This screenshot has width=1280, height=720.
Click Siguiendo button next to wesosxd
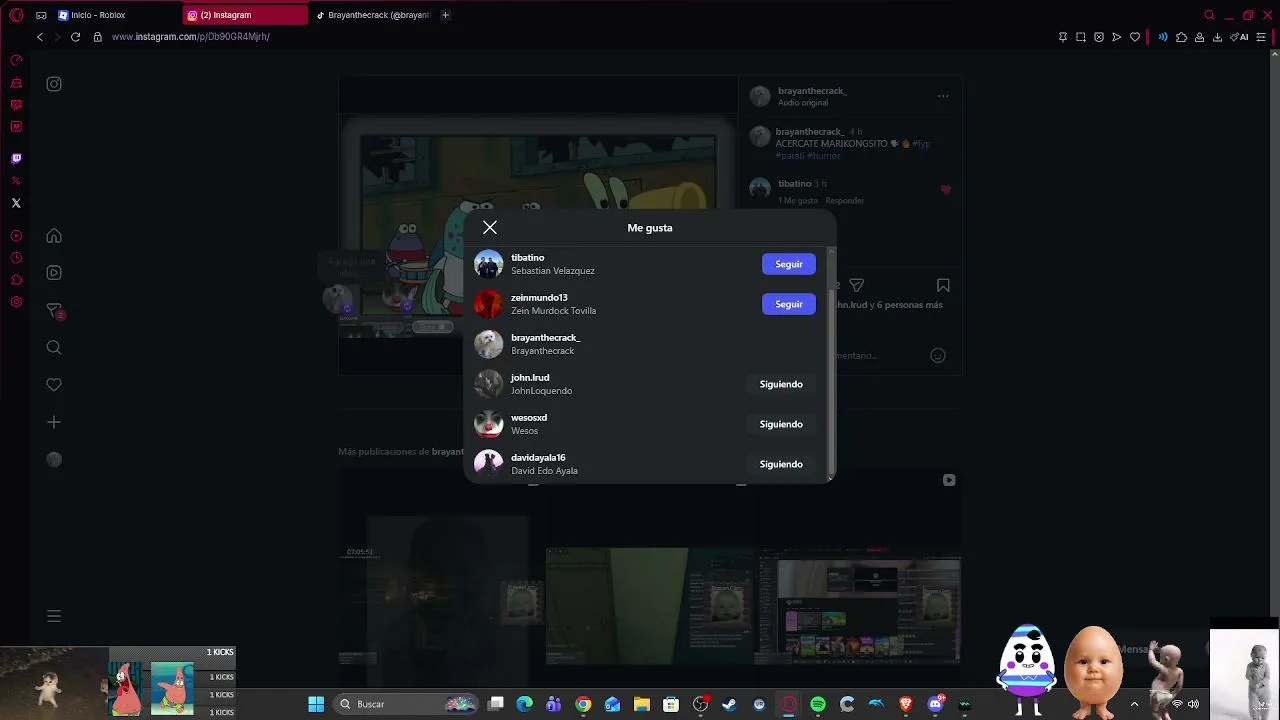pyautogui.click(x=781, y=424)
